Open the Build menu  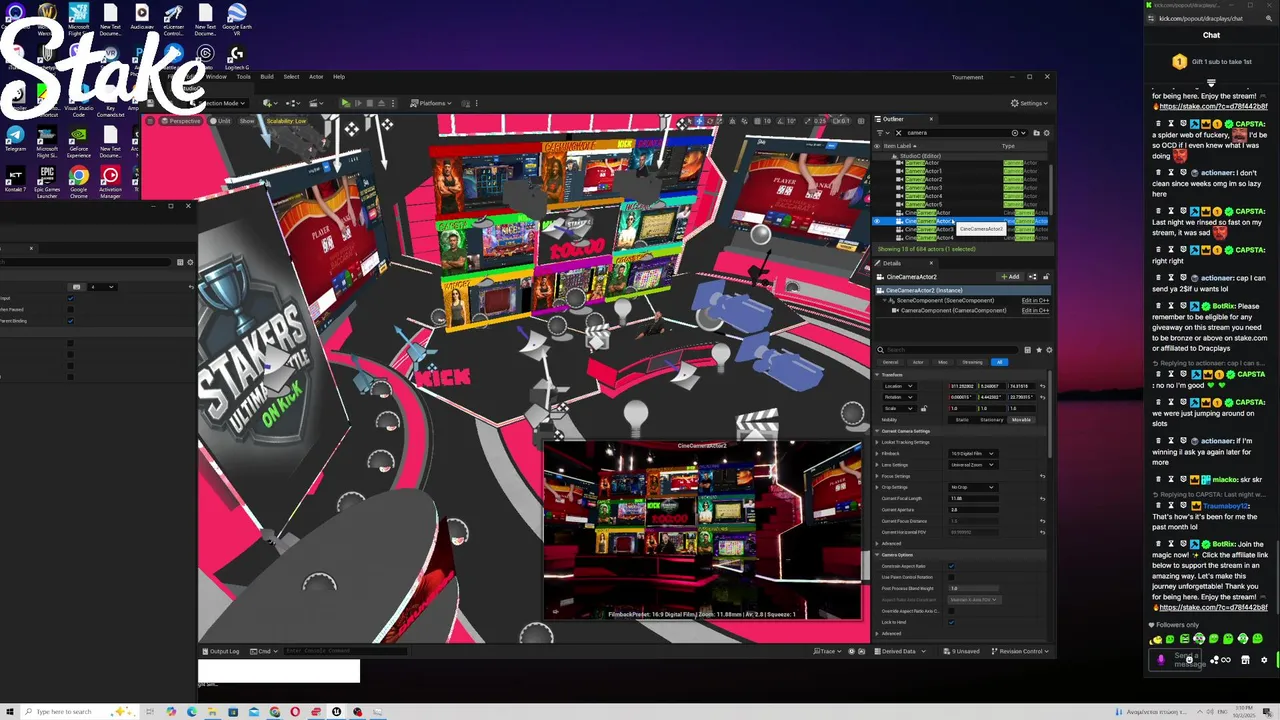click(x=267, y=77)
